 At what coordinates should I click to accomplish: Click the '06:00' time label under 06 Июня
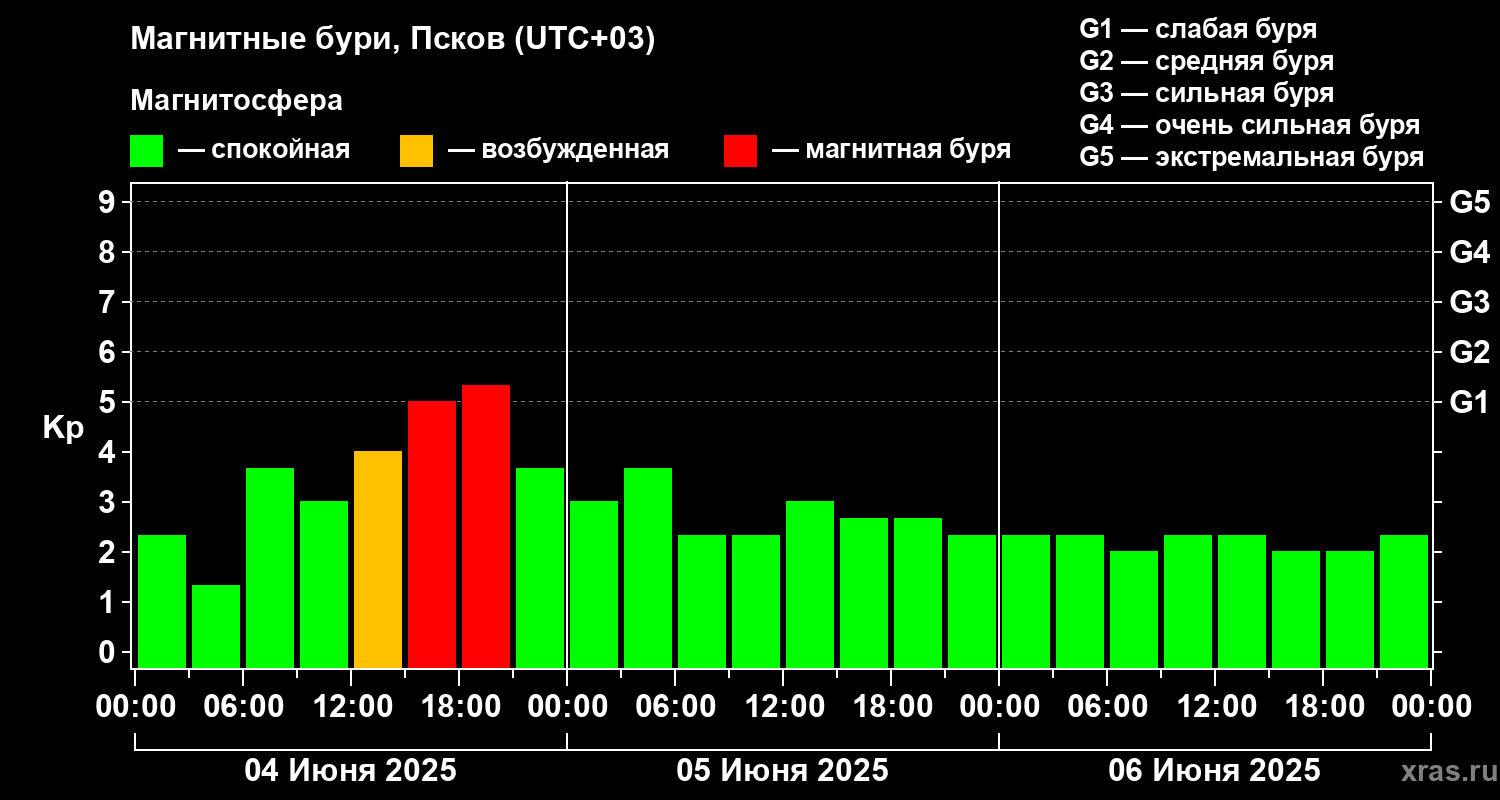pos(1107,707)
